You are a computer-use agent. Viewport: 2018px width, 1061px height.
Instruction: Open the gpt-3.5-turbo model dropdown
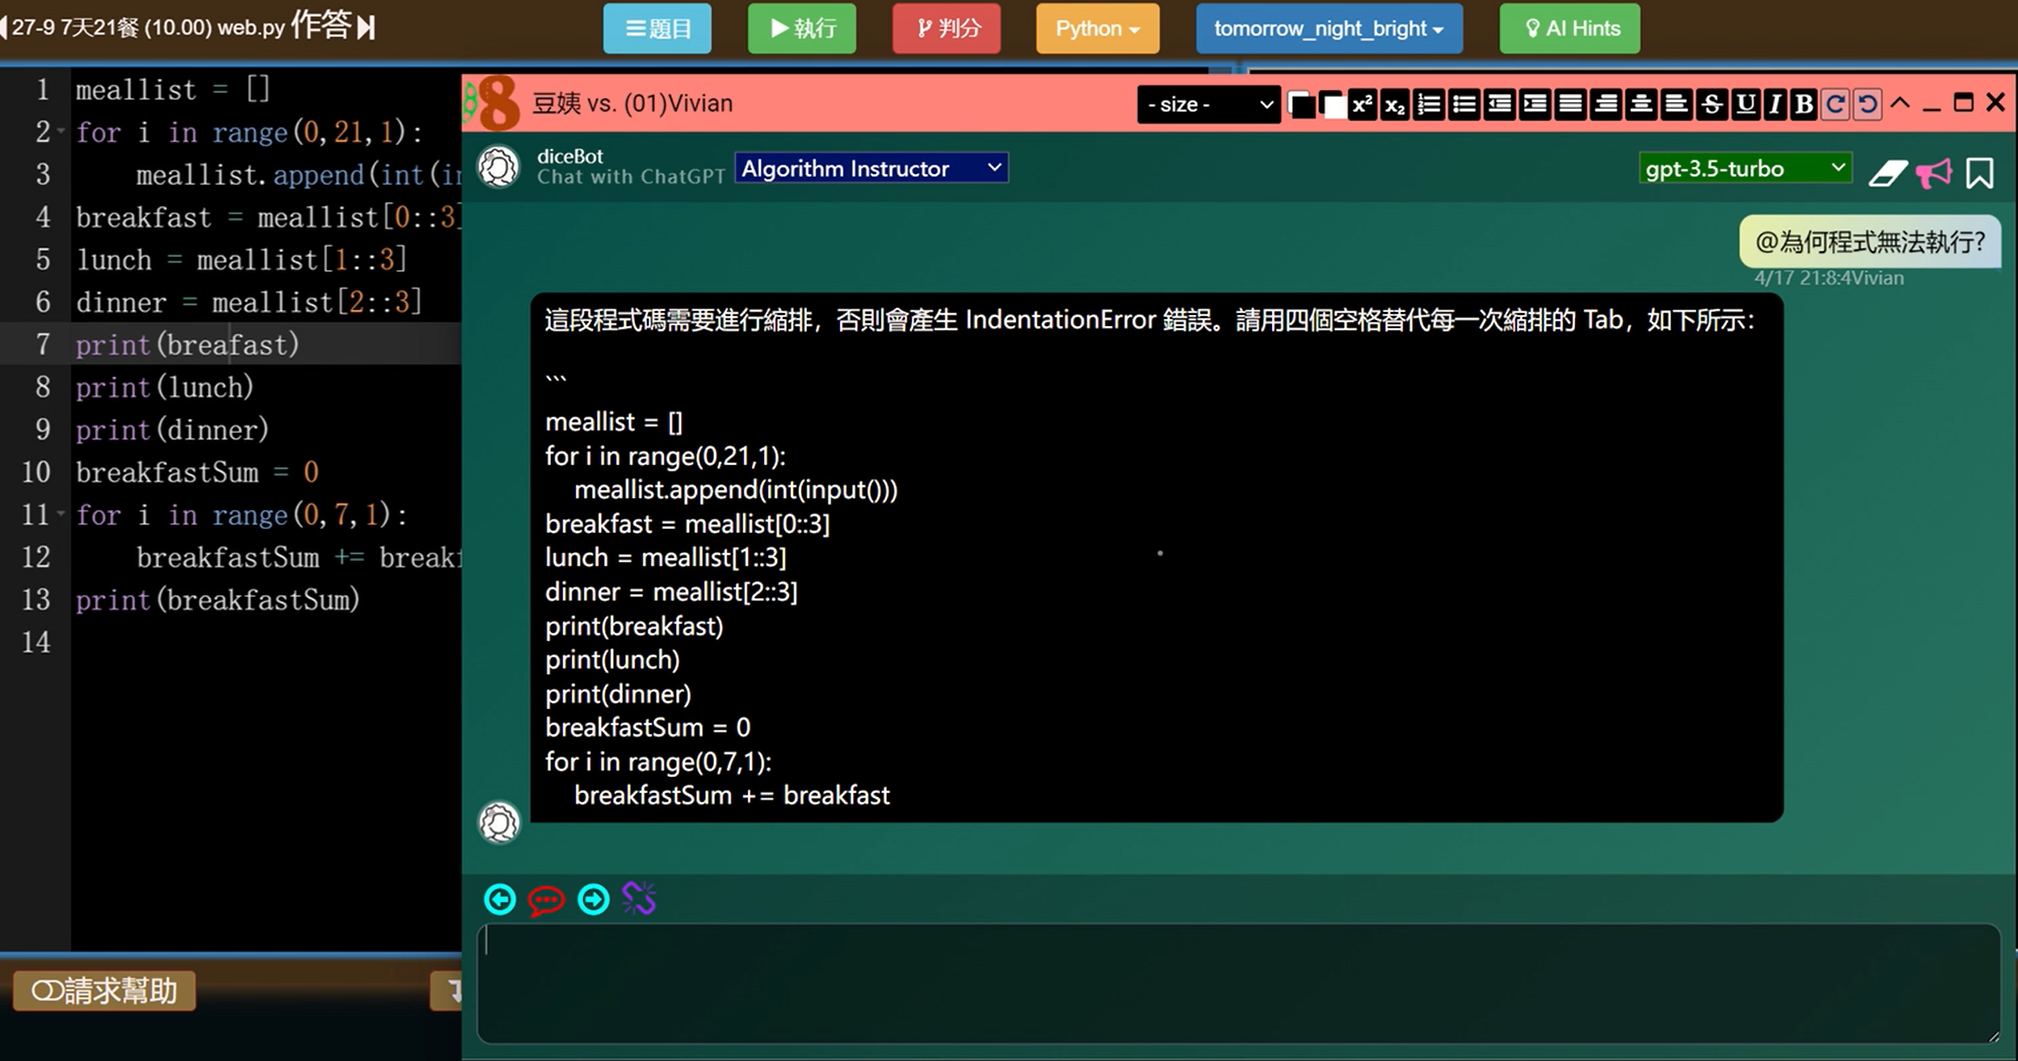(1744, 168)
